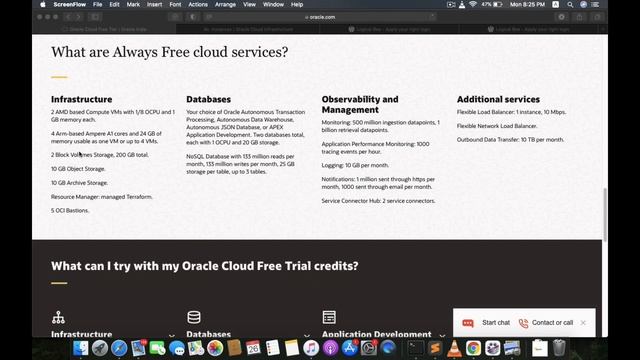Click the "5 OCI Bastions." text
This screenshot has height=360, width=640.
tap(70, 211)
